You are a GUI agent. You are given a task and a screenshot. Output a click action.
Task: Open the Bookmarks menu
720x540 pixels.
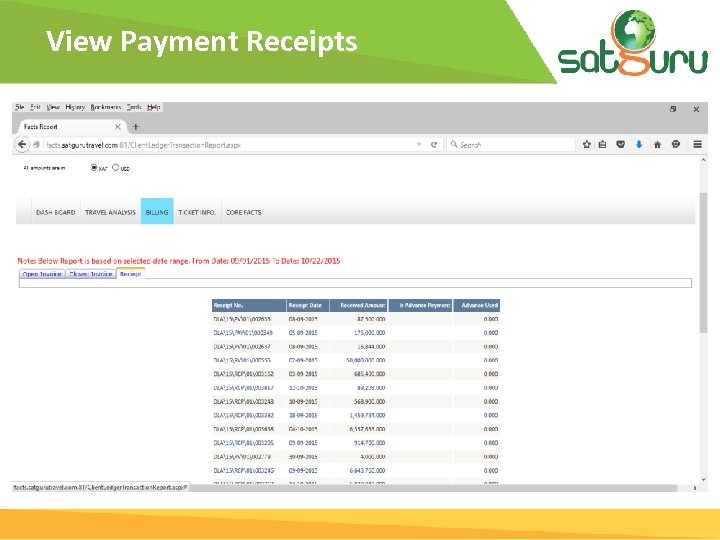click(106, 107)
